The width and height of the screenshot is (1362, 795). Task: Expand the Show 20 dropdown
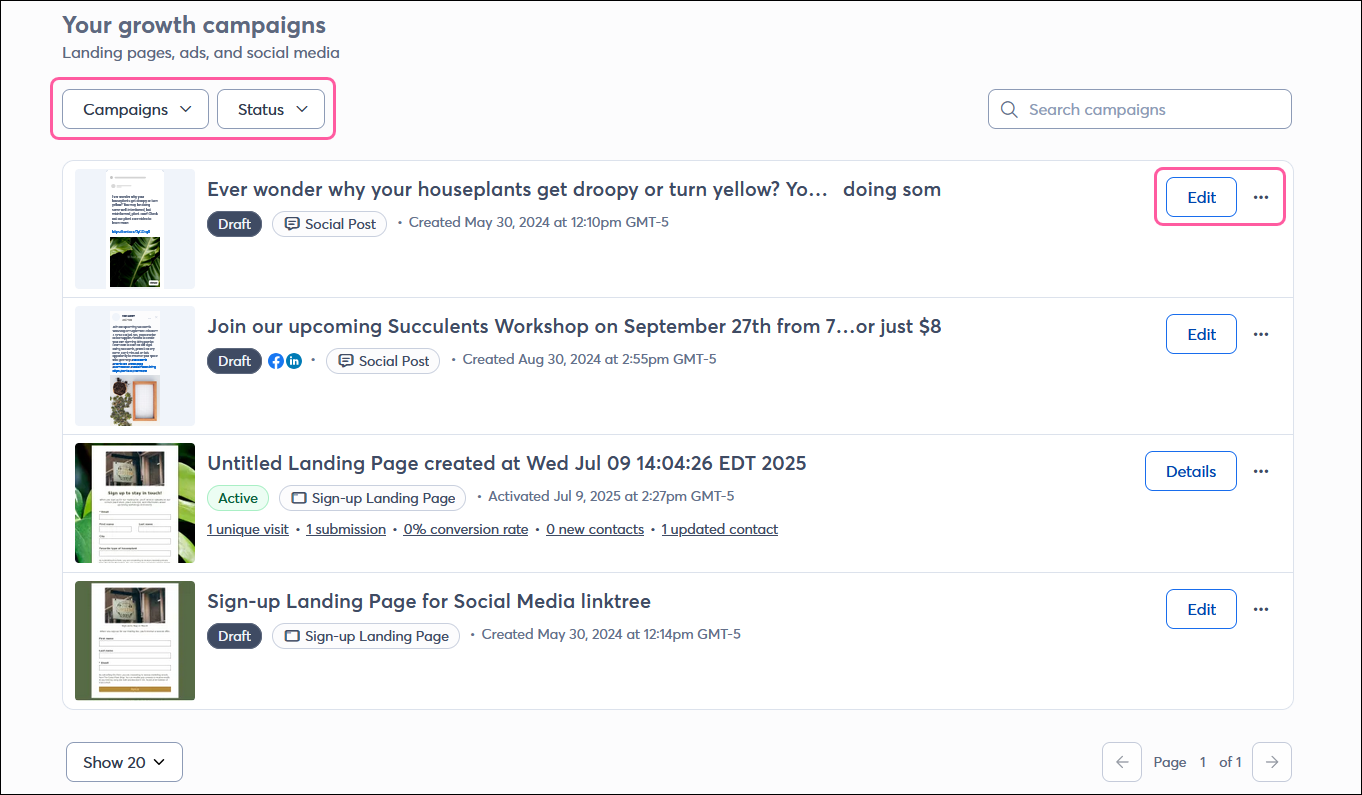tap(123, 761)
